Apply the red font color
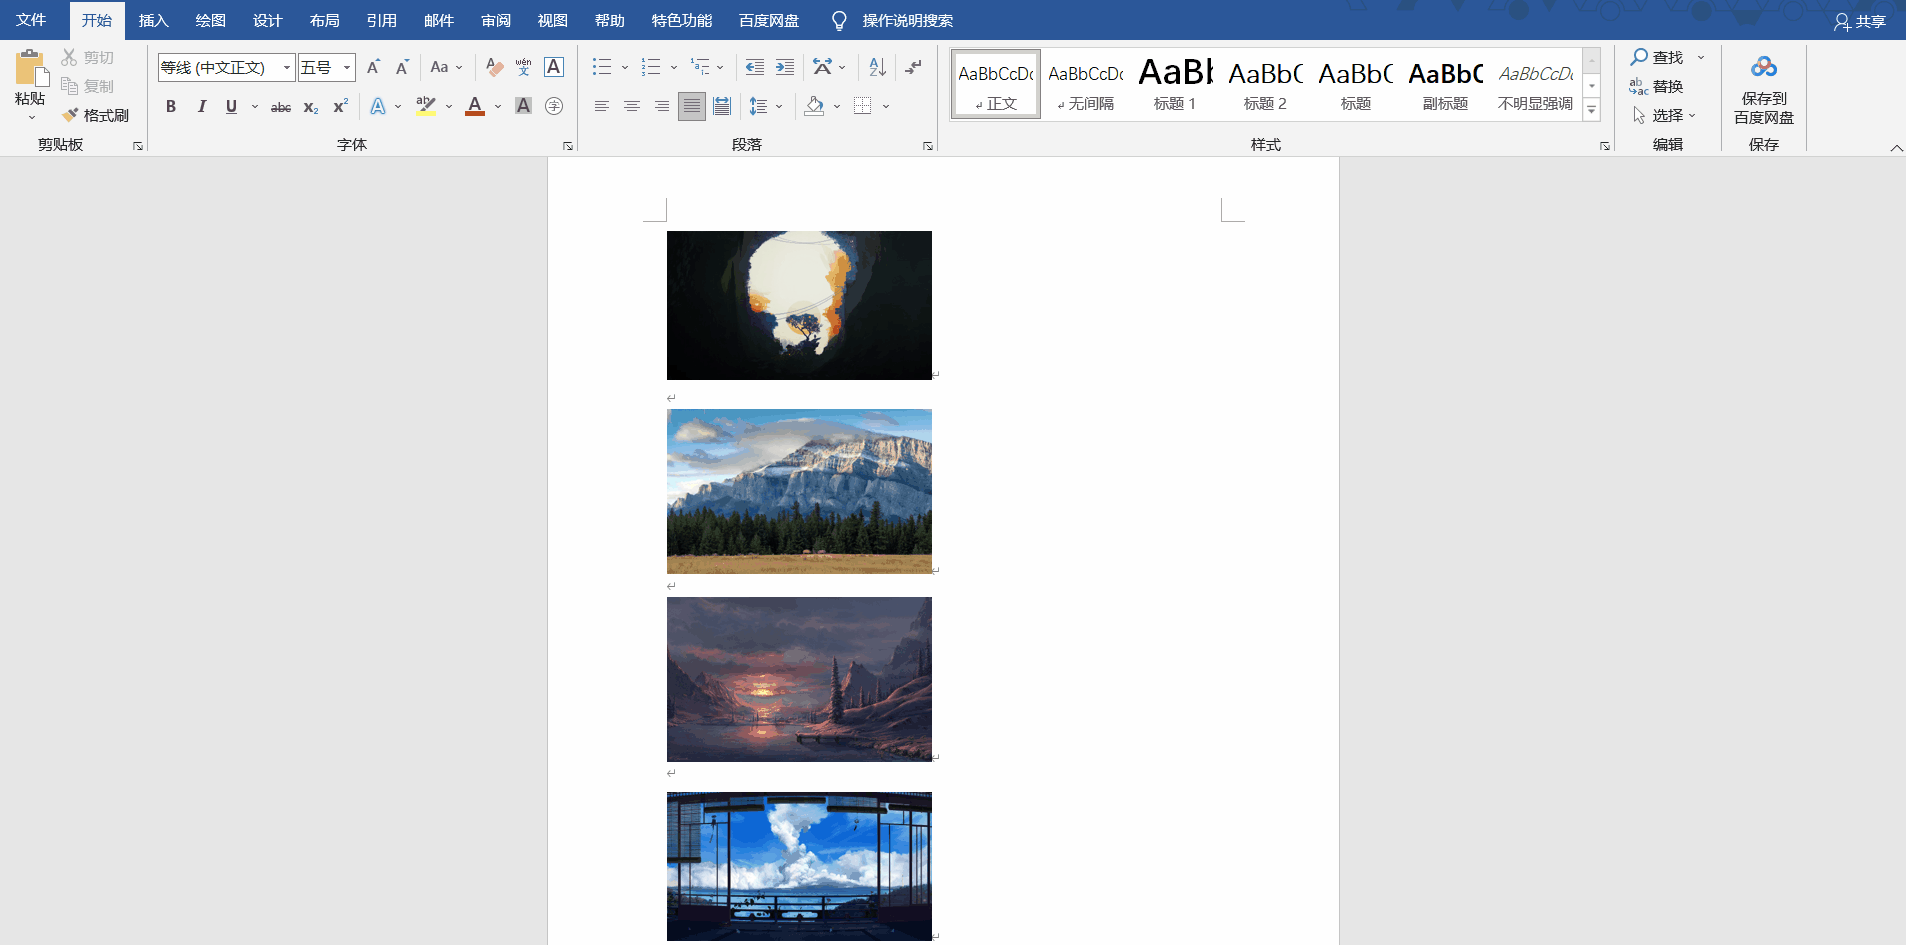 [475, 106]
